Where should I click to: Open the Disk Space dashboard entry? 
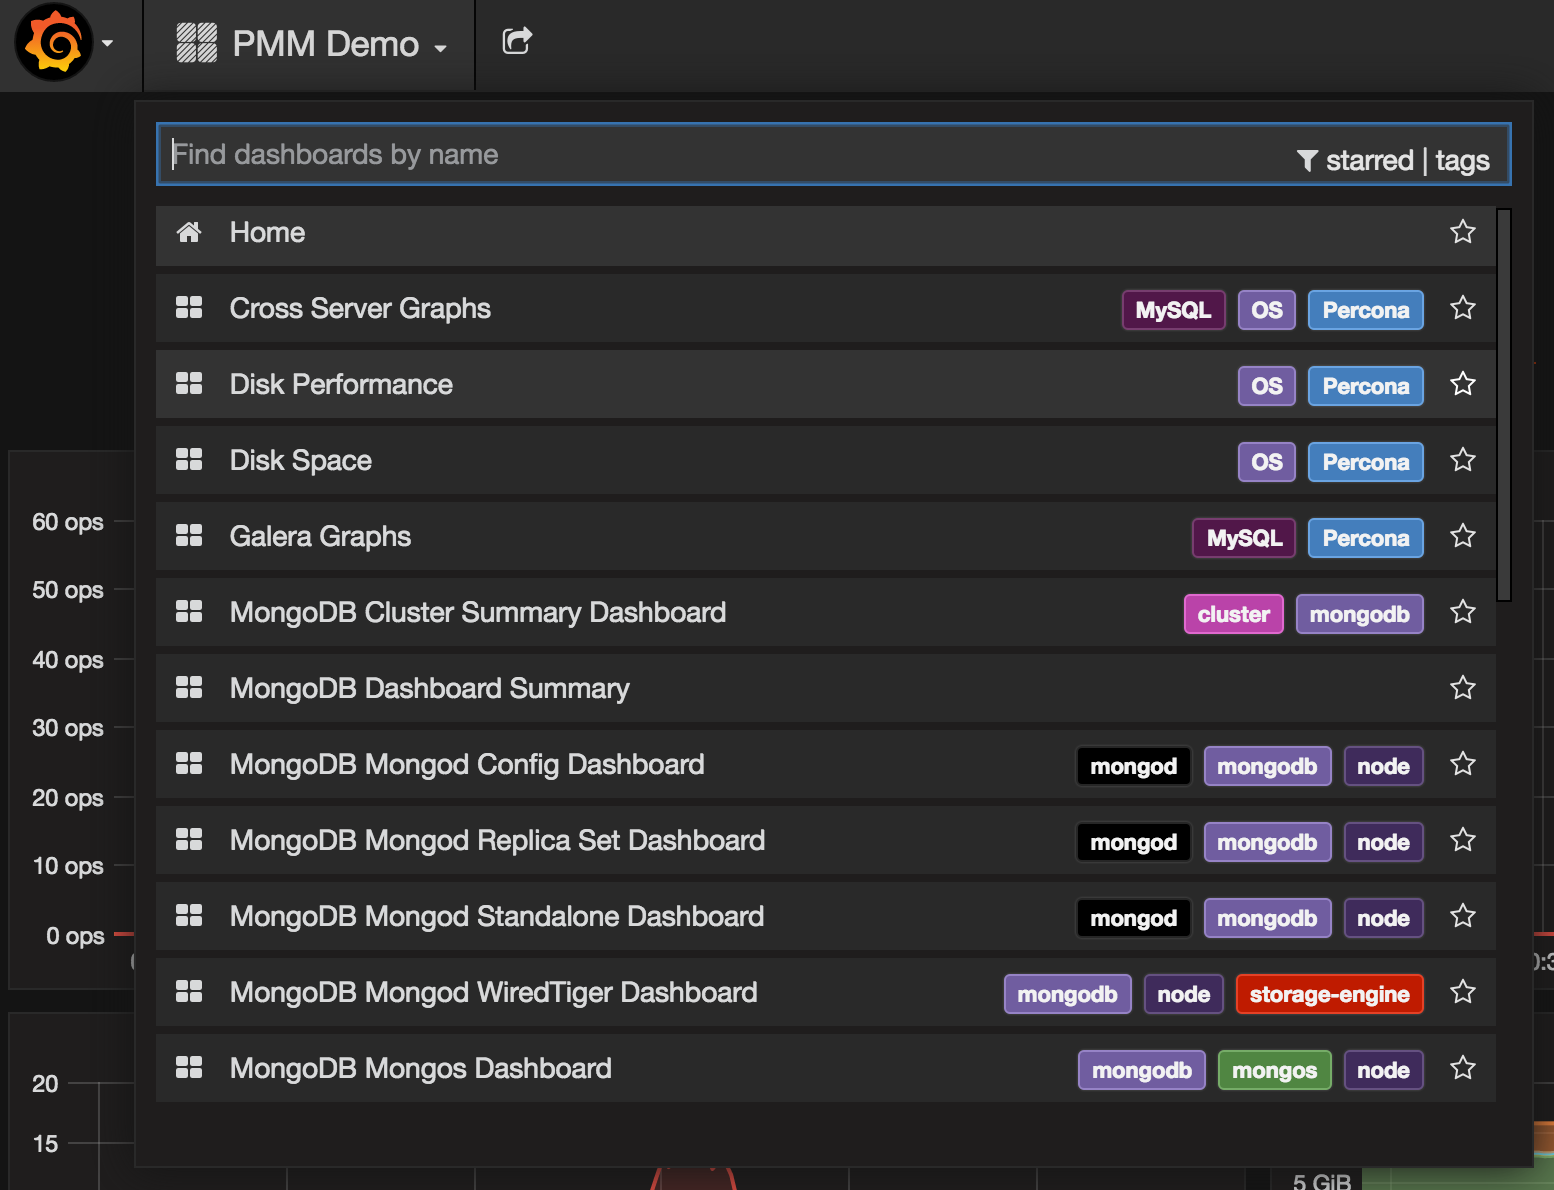tap(300, 460)
